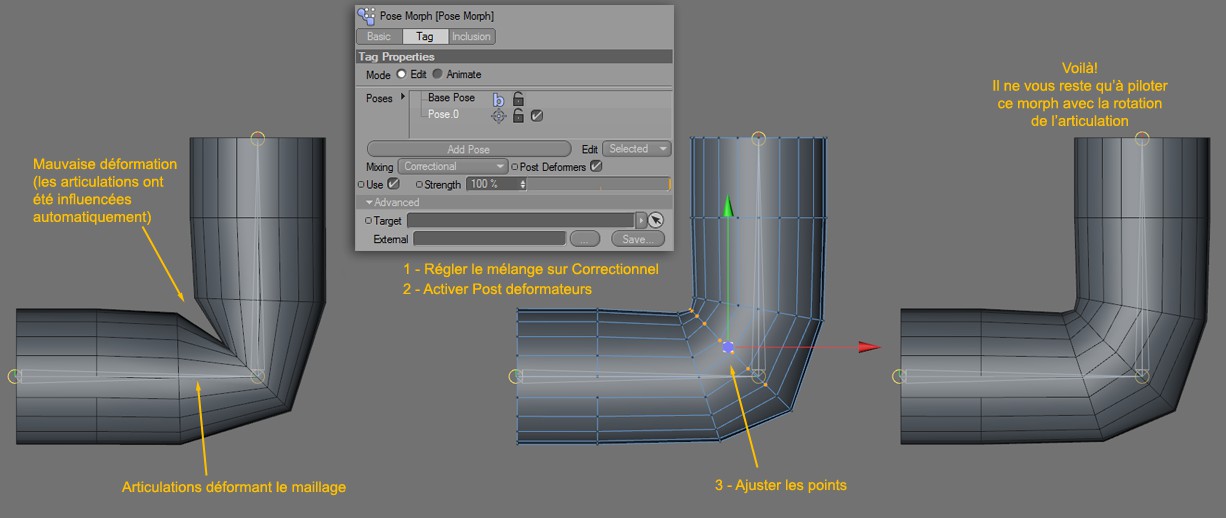Click the Base Pose lock icon
The width and height of the screenshot is (1226, 518).
click(x=518, y=98)
